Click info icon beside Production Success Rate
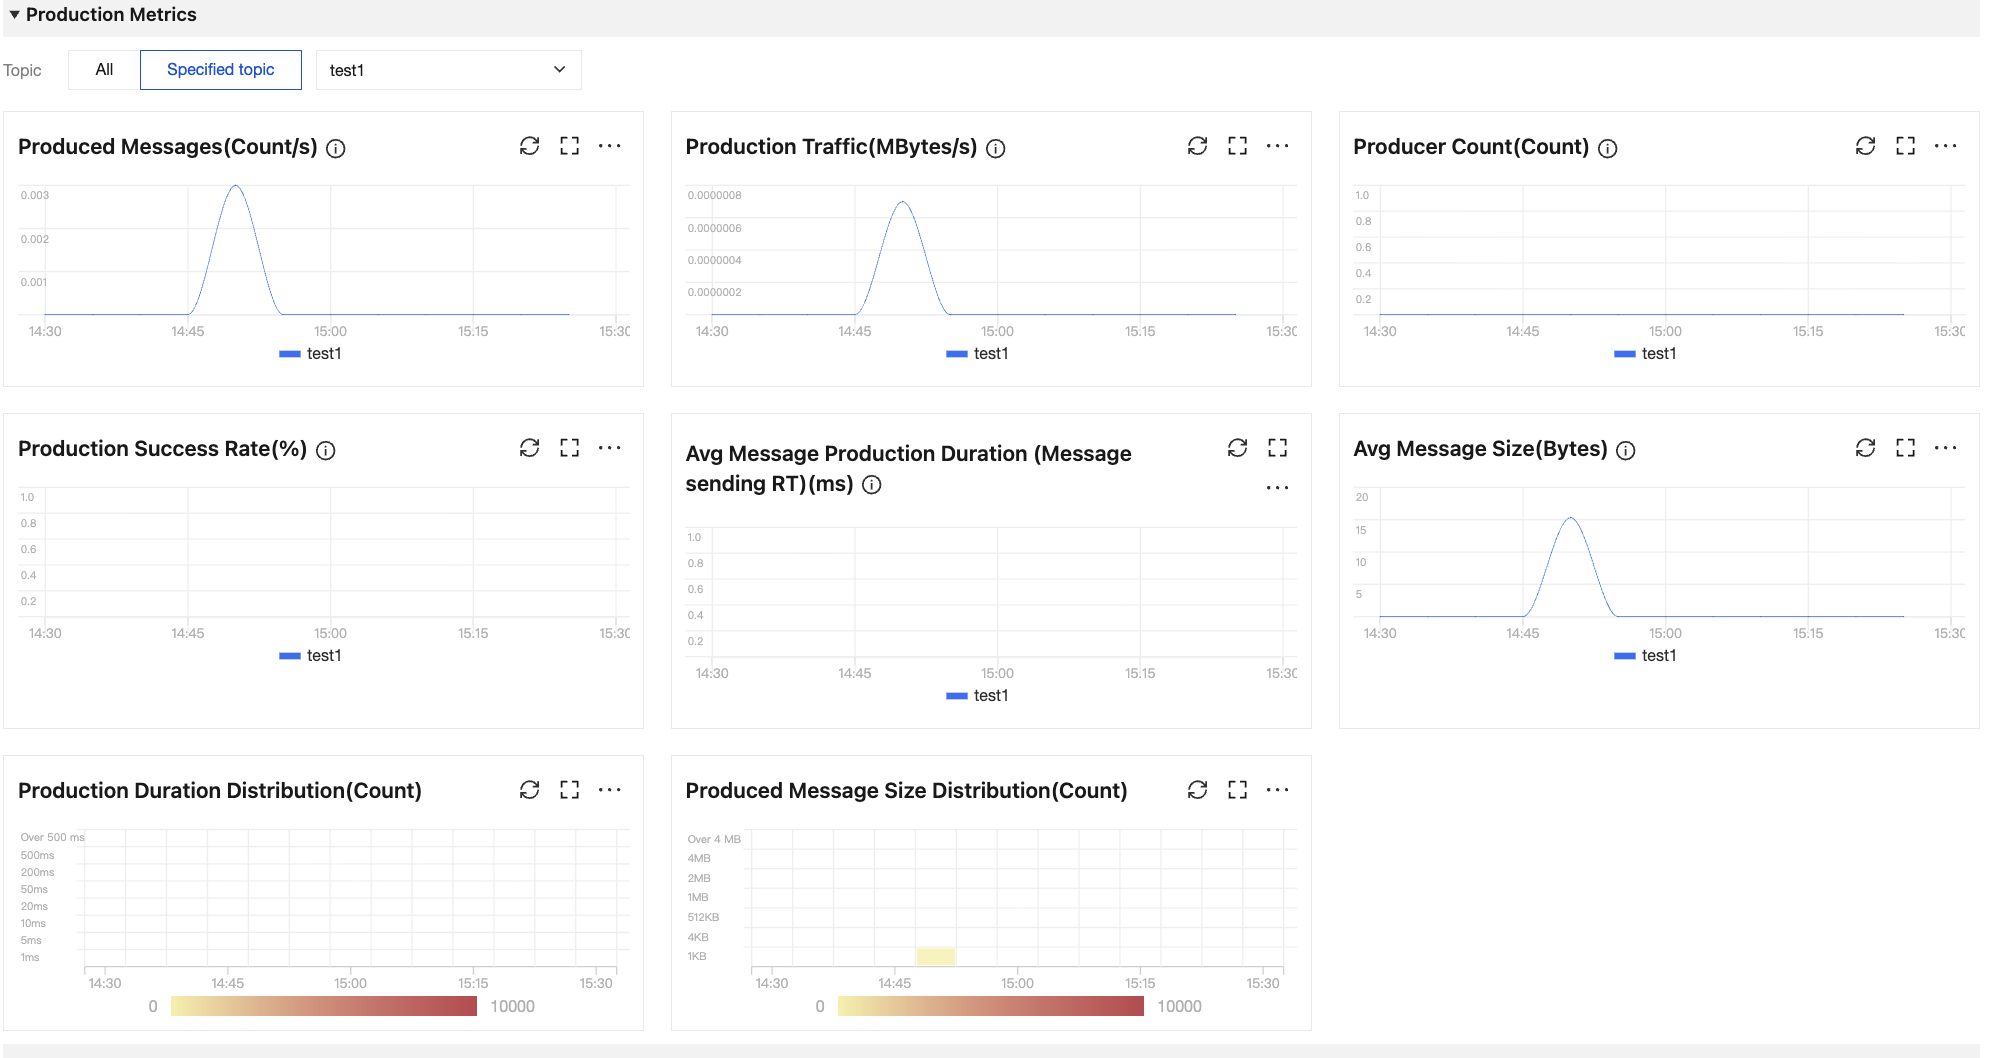Screen dimensions: 2002x1058 pos(326,450)
